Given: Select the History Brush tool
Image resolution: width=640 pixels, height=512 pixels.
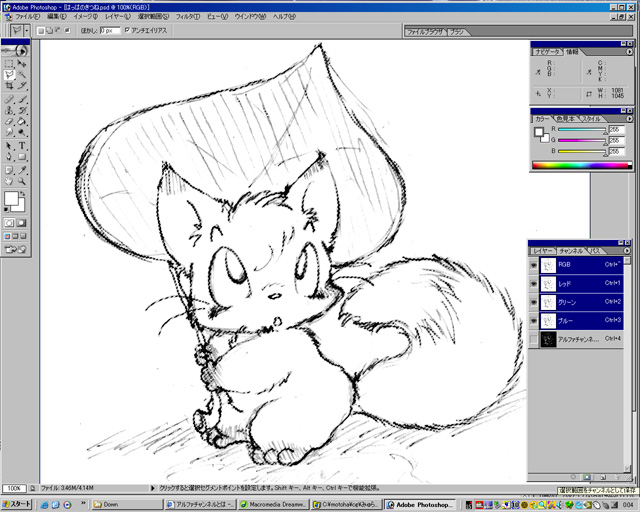Looking at the screenshot, I should coord(22,110).
